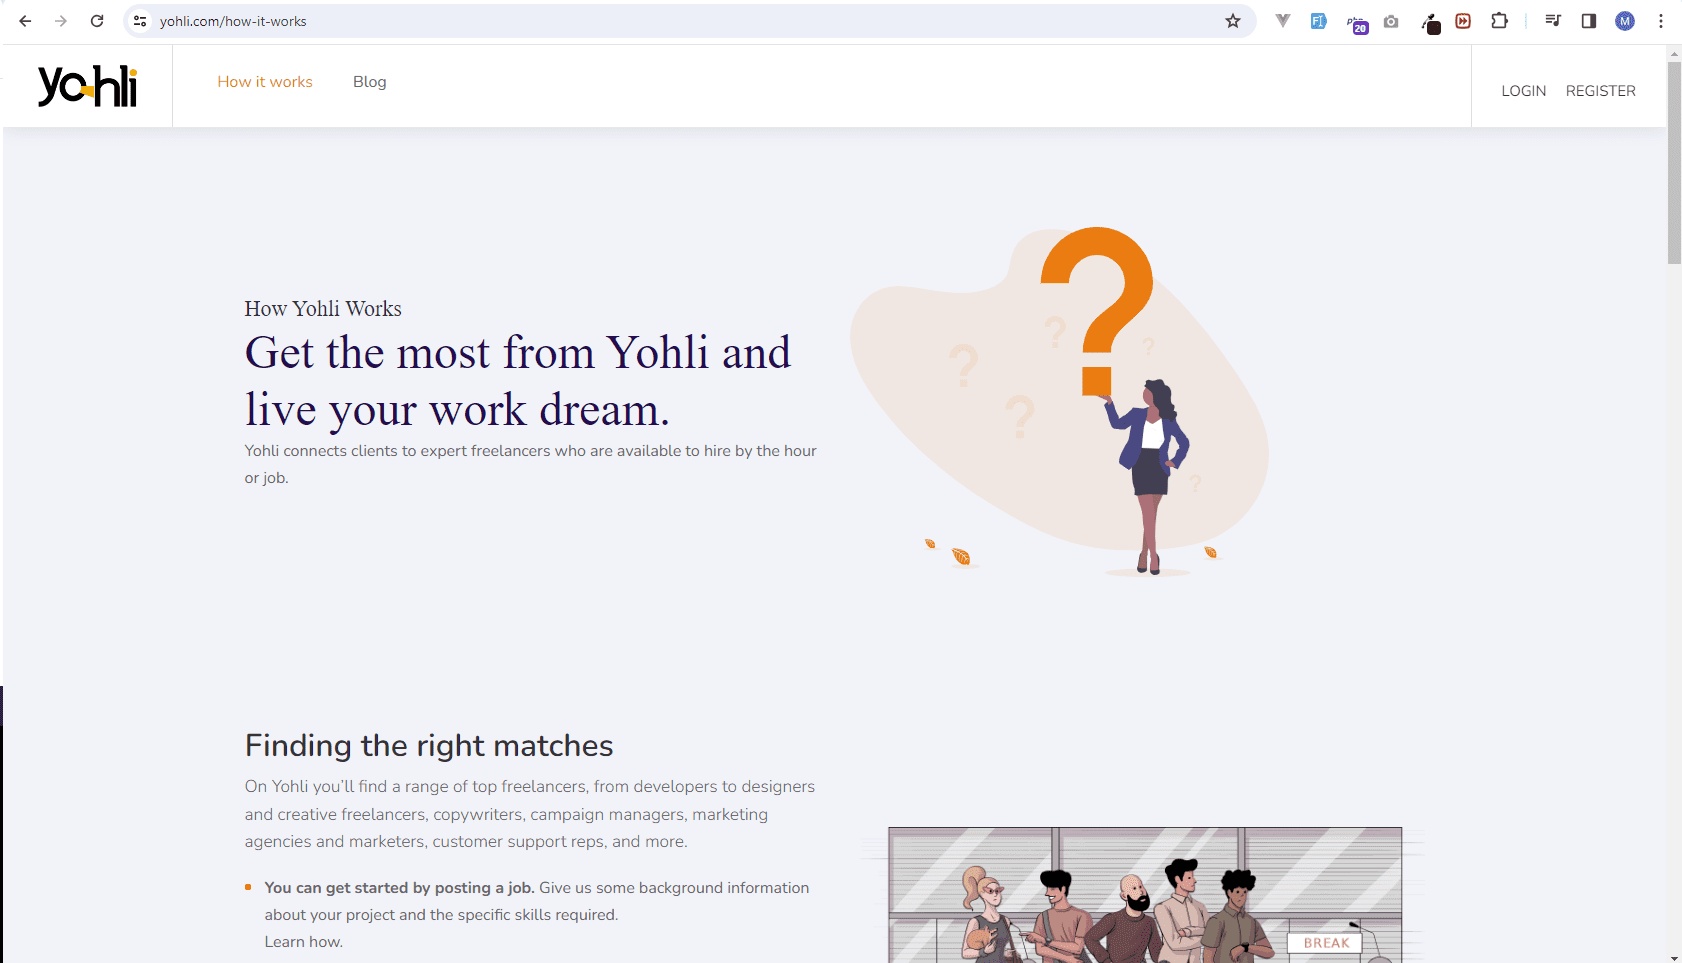The image size is (1682, 963).
Task: Bookmark this page with the star icon
Action: [1233, 21]
